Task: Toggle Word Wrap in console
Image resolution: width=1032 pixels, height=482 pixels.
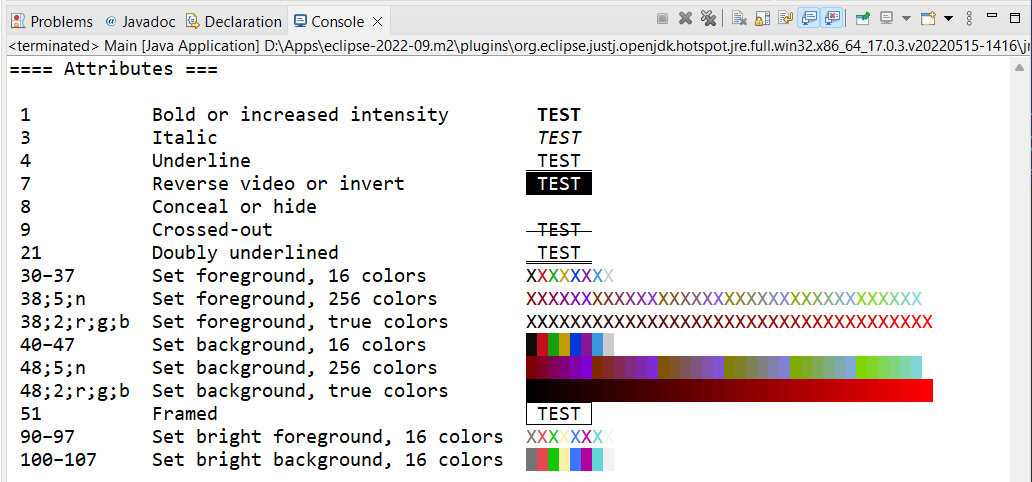Action: pyautogui.click(x=785, y=19)
